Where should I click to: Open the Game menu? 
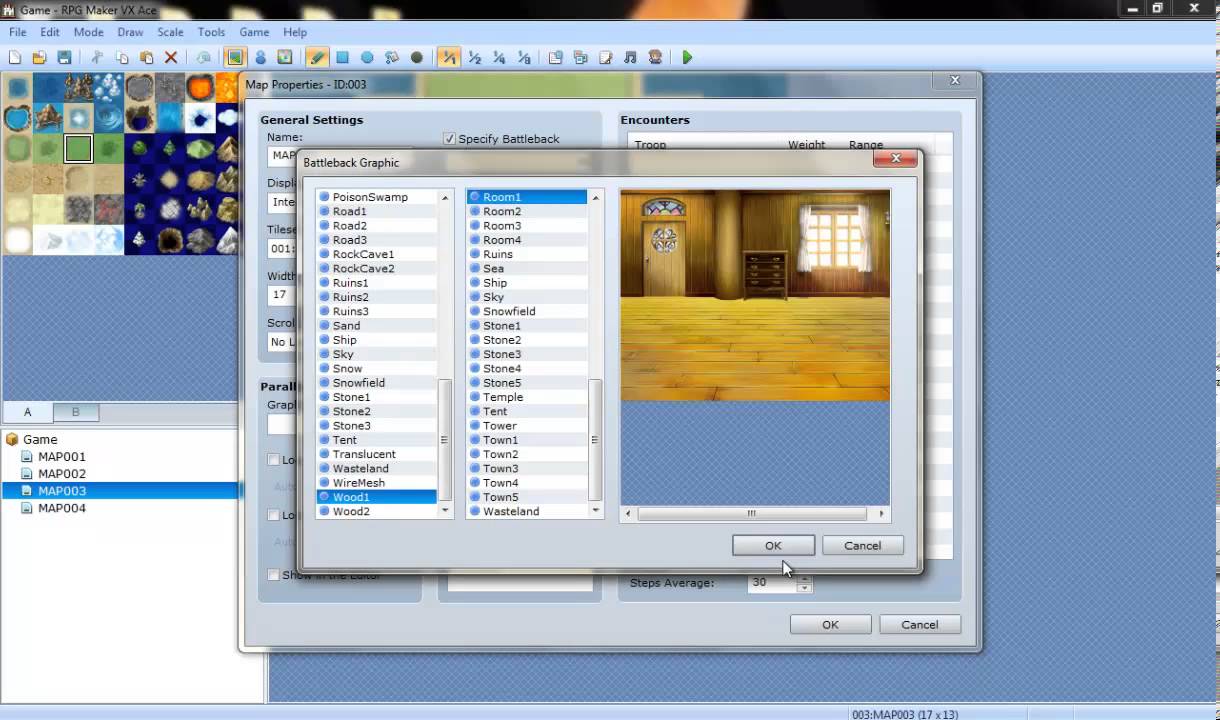coord(254,32)
